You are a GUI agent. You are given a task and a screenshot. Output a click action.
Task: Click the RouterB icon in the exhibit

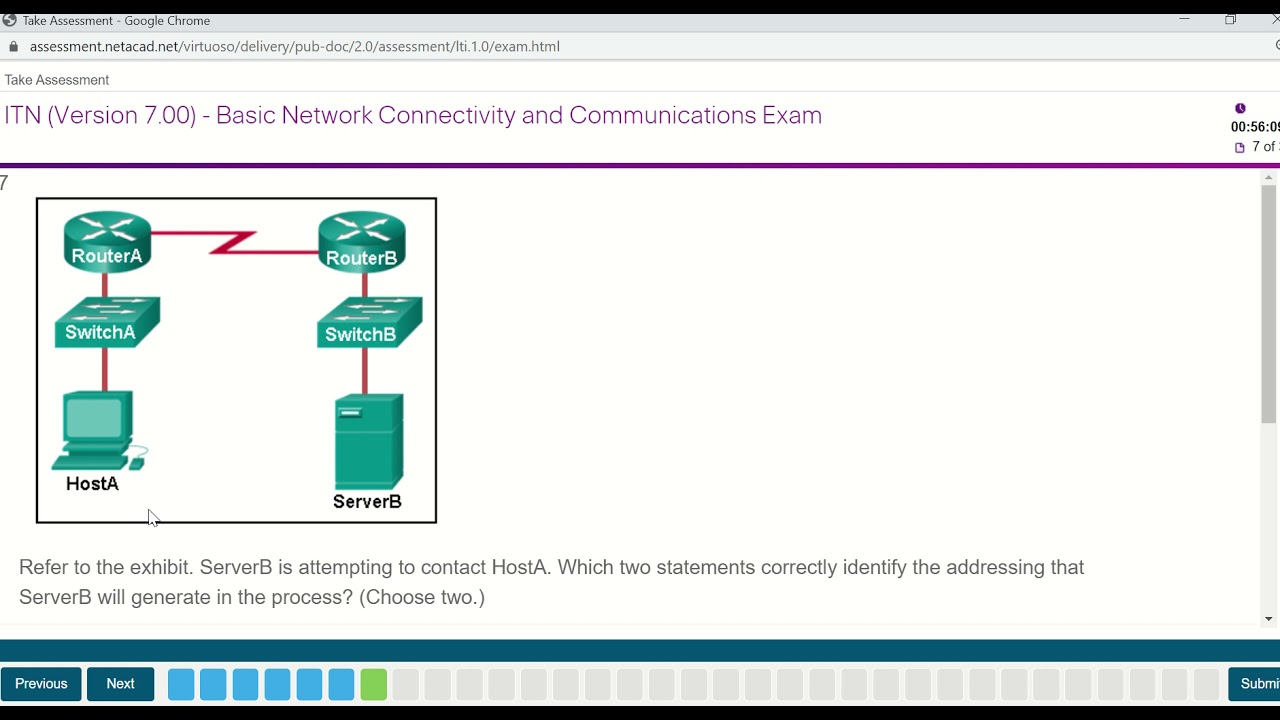362,242
